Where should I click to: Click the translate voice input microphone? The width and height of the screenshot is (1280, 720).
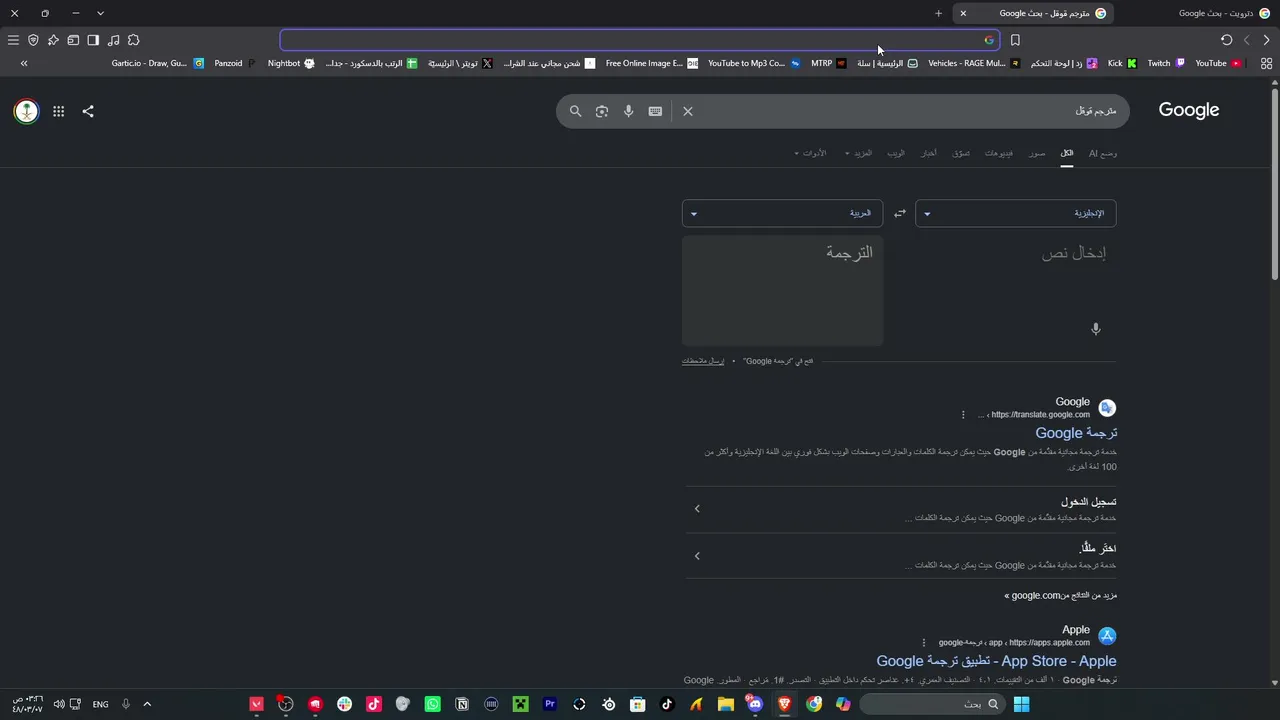tap(1096, 329)
